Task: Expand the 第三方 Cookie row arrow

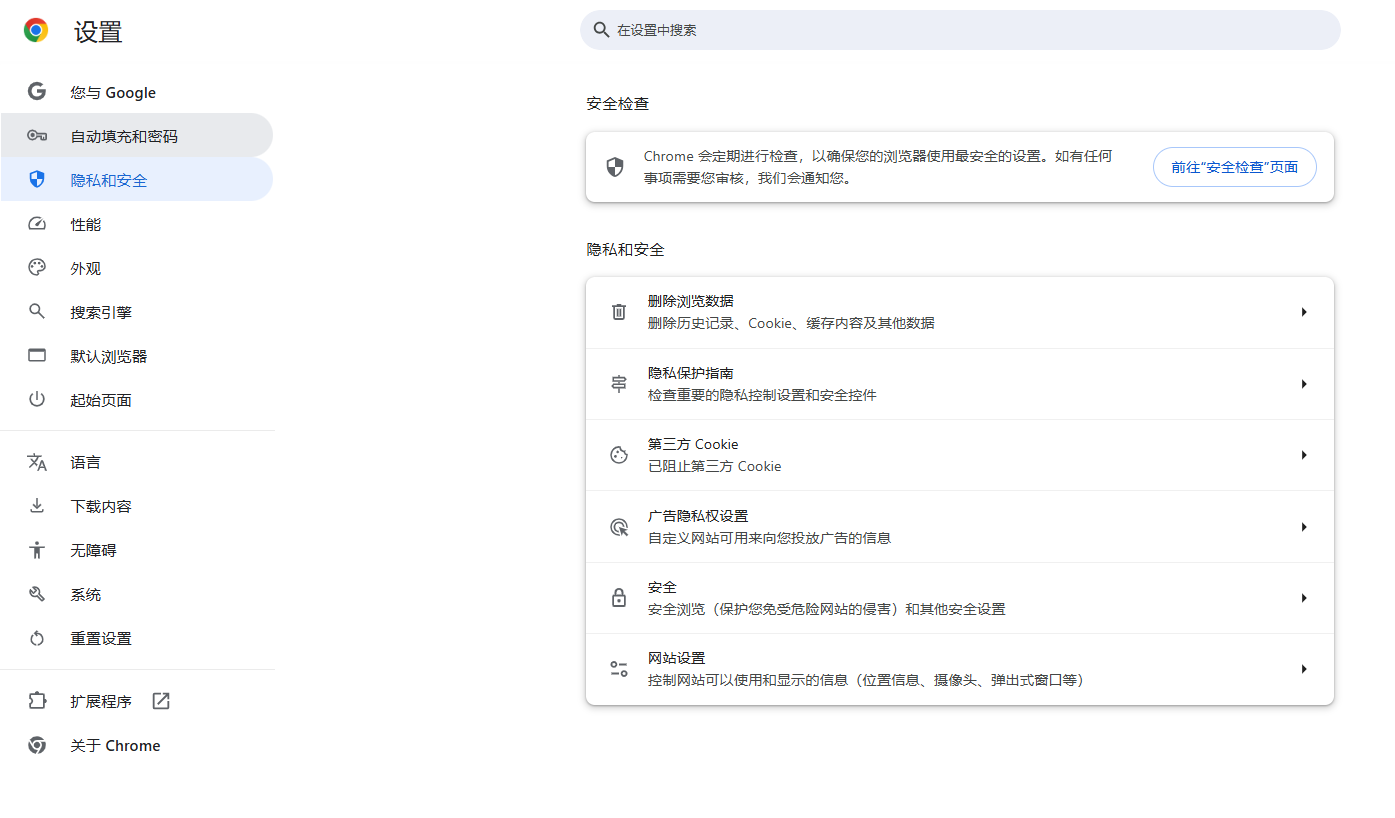Action: [1304, 455]
